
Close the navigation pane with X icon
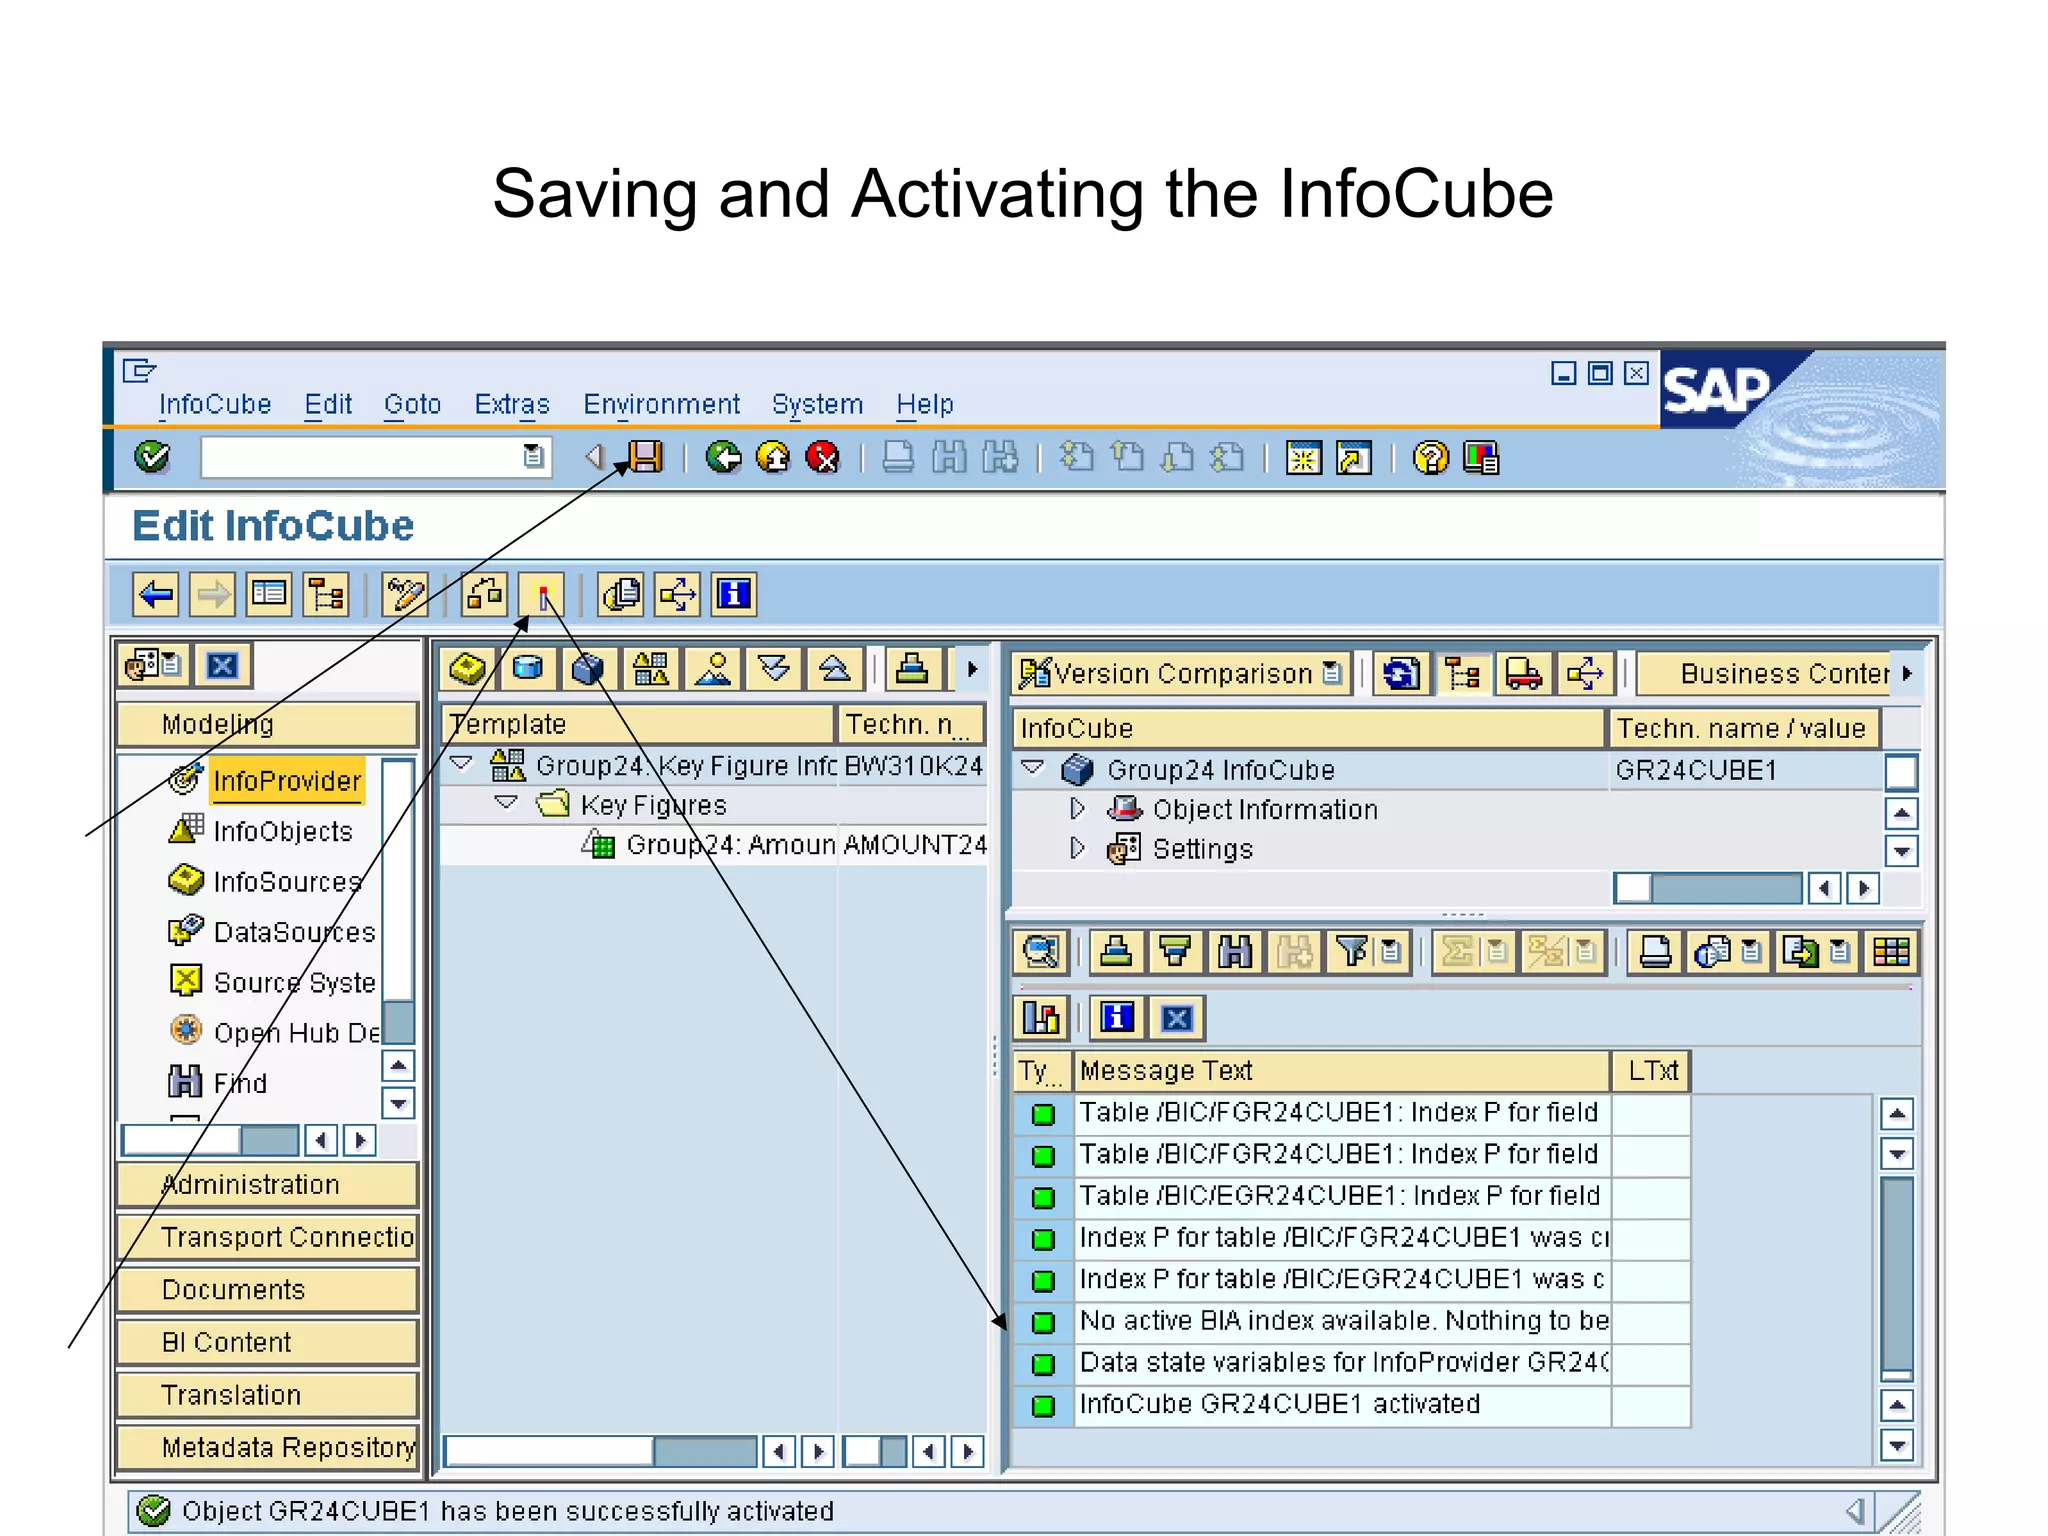[222, 666]
